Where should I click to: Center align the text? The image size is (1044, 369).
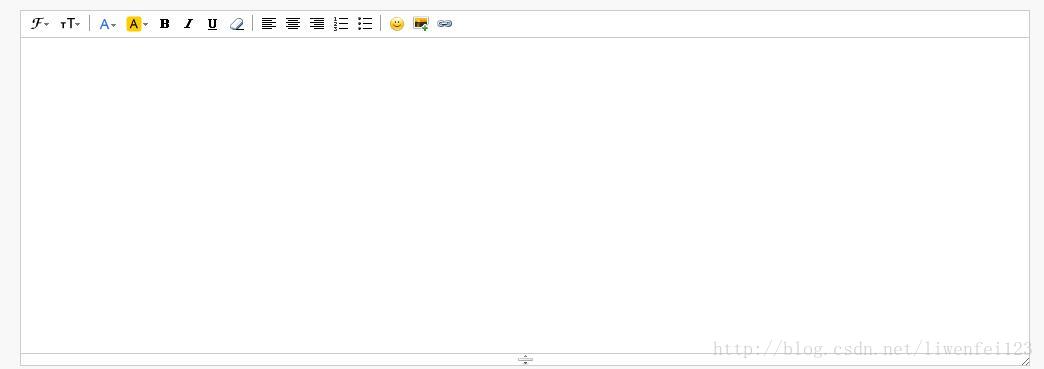pyautogui.click(x=292, y=24)
